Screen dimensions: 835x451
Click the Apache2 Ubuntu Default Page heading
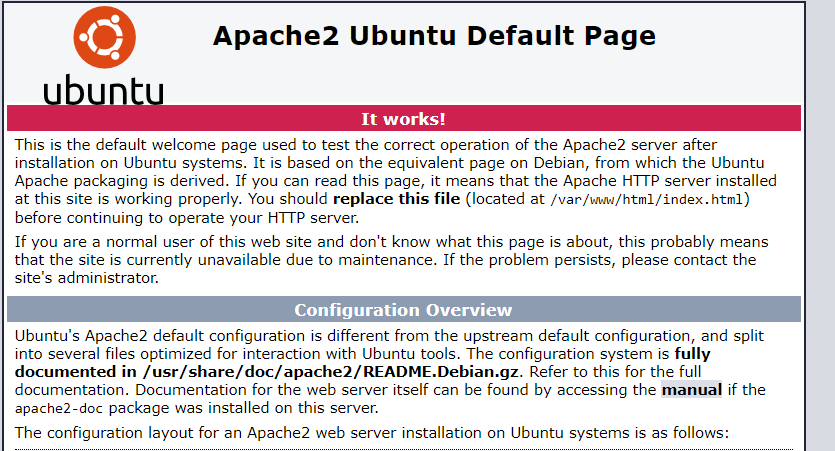tap(434, 36)
